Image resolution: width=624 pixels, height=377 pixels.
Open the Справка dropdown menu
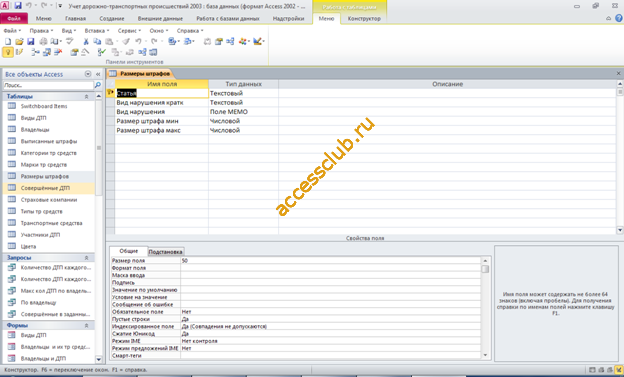click(x=190, y=31)
